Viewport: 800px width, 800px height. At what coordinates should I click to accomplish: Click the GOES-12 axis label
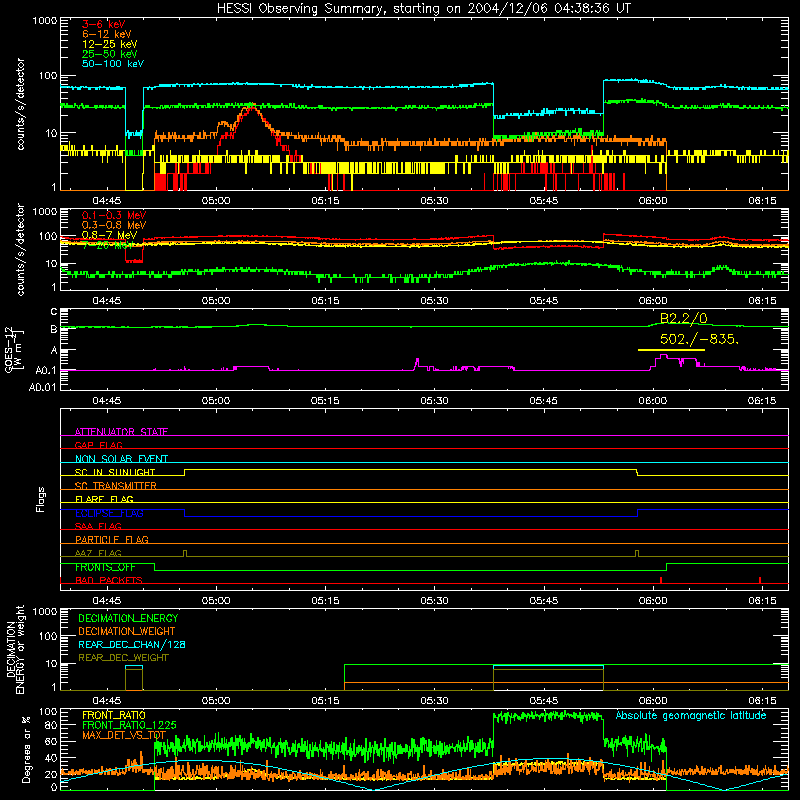[x=9, y=350]
